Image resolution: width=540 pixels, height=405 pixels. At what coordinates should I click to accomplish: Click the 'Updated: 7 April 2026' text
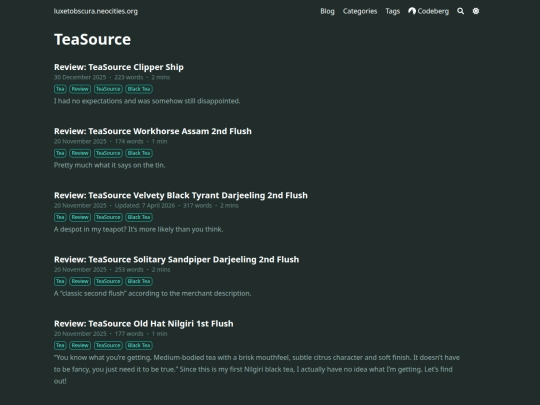coord(145,206)
